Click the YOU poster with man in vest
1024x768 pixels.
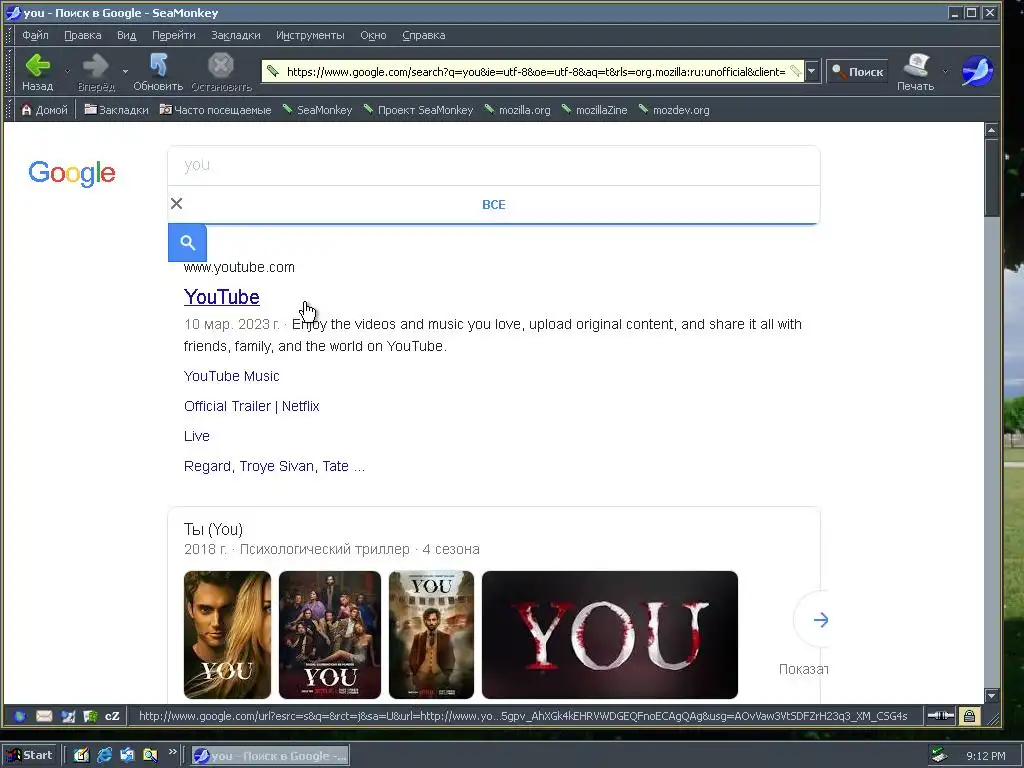pyautogui.click(x=431, y=635)
